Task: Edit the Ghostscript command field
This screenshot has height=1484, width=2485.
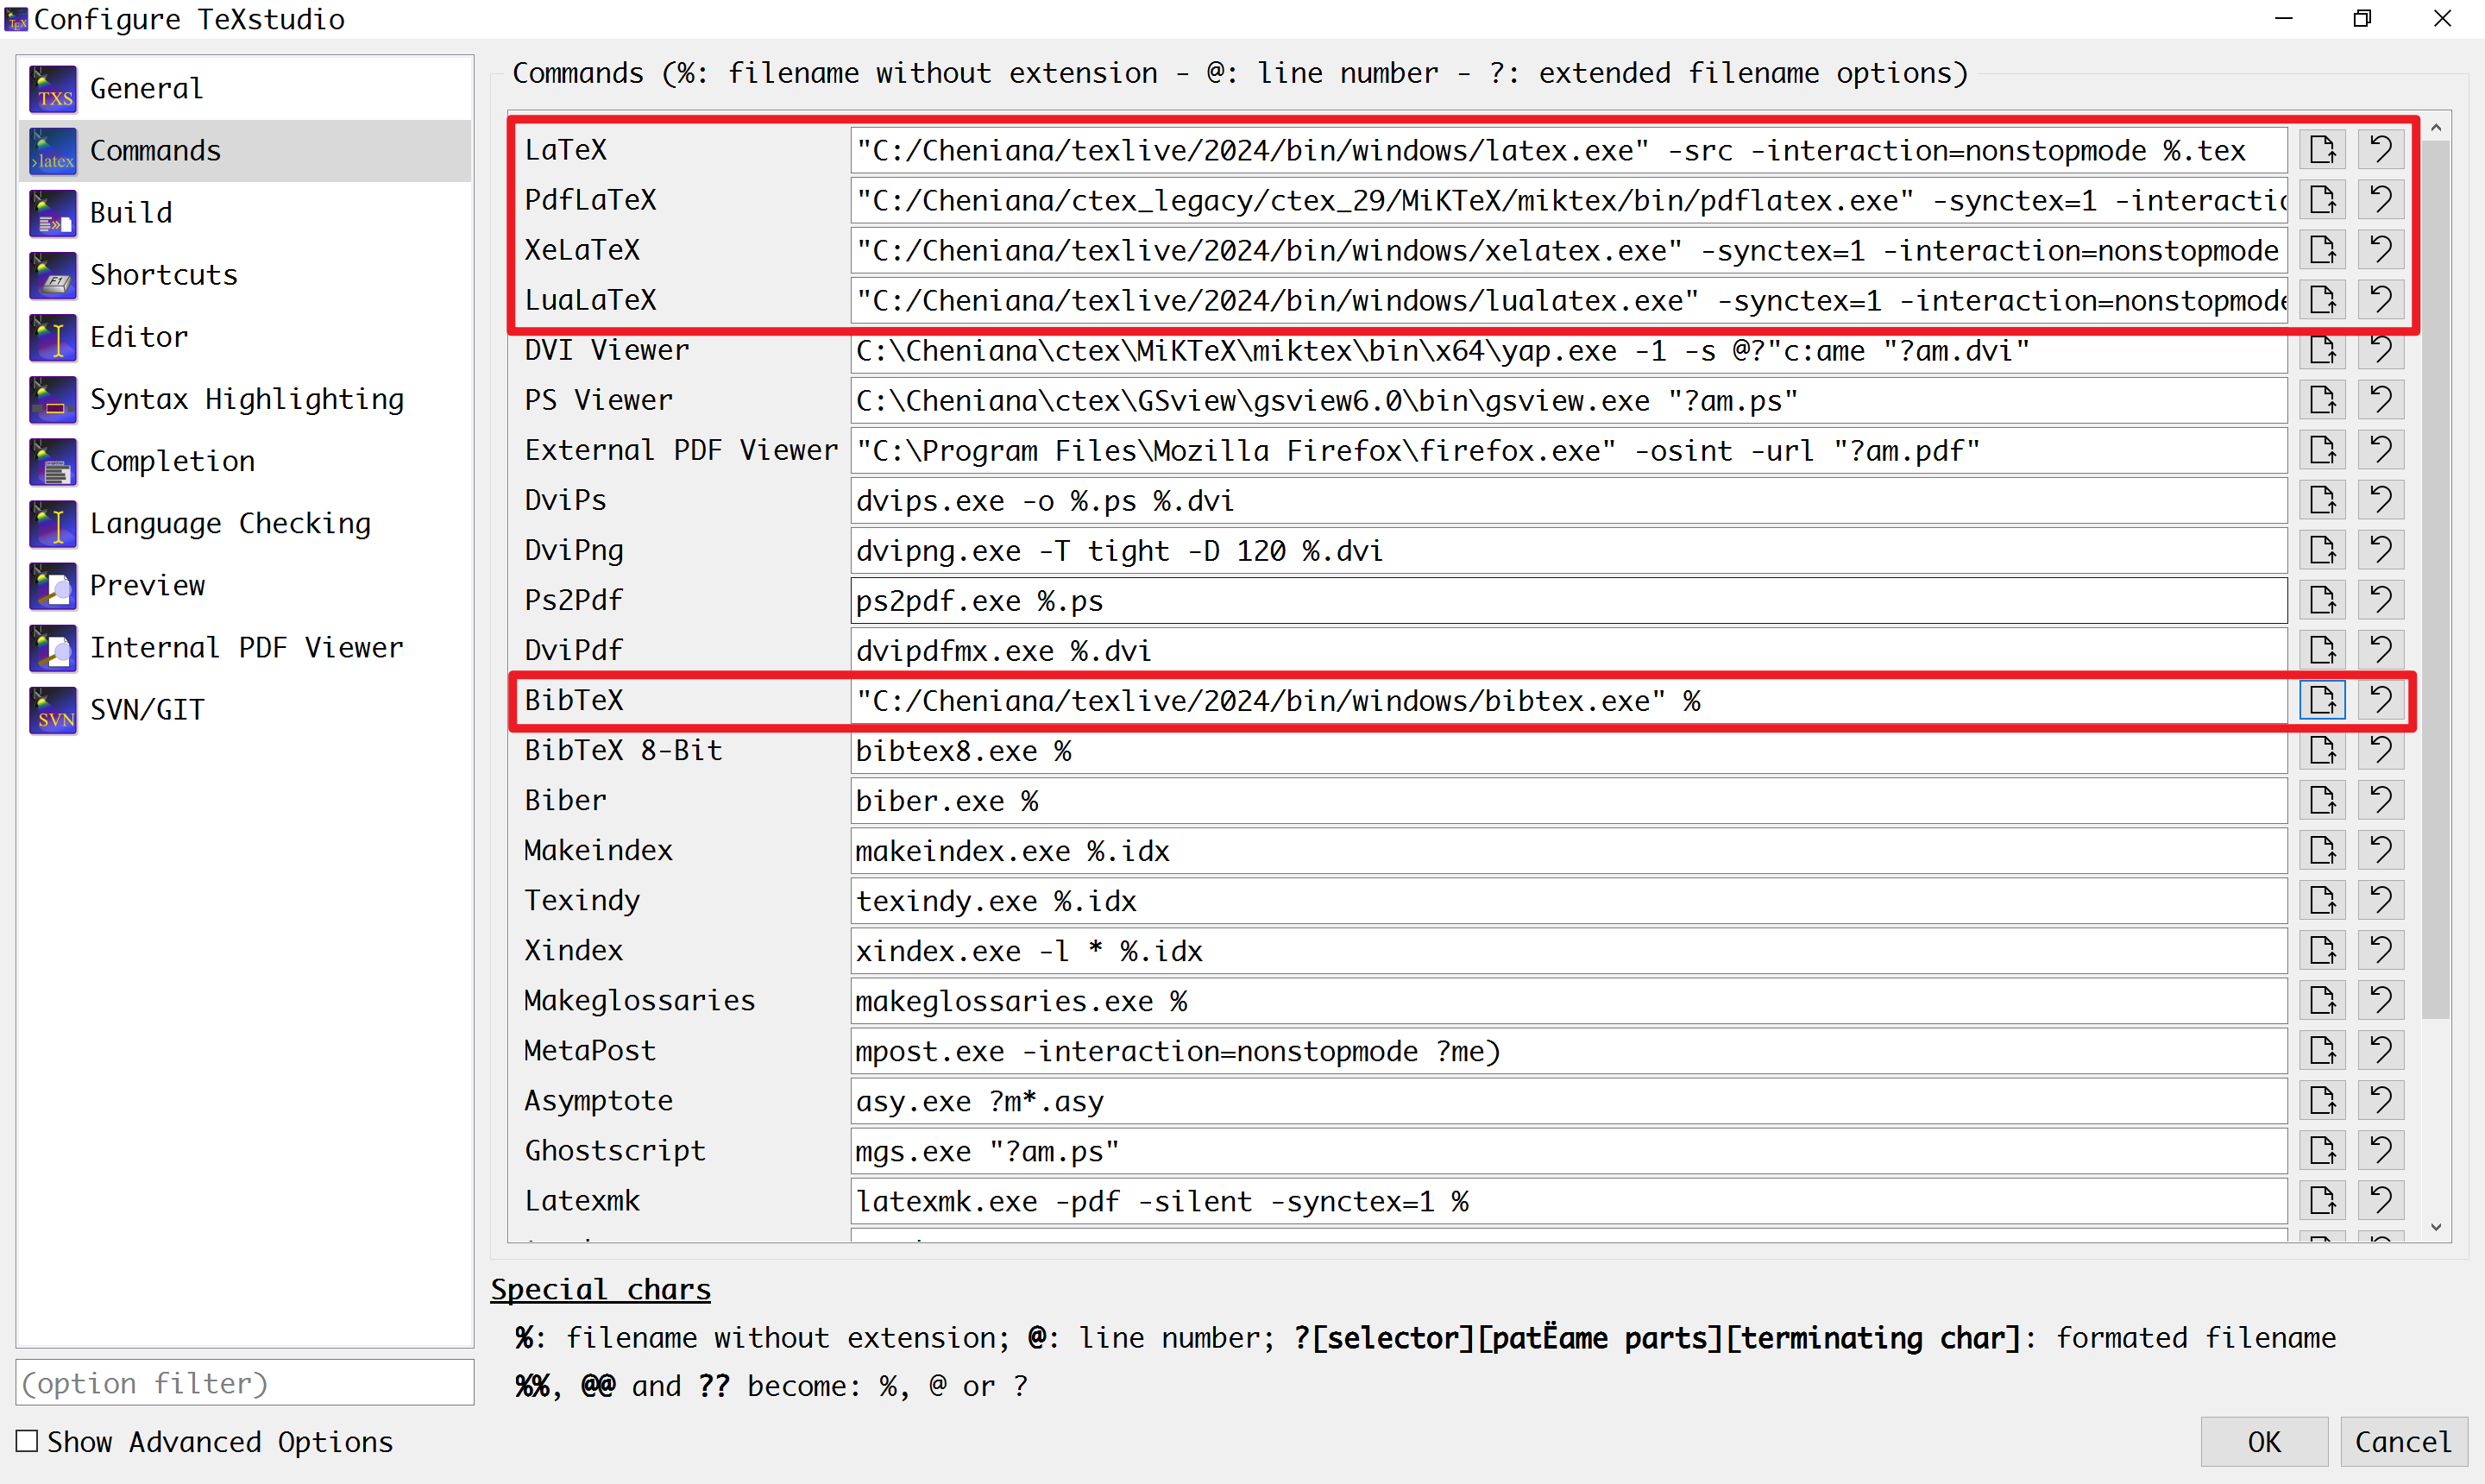Action: (x=1568, y=1150)
